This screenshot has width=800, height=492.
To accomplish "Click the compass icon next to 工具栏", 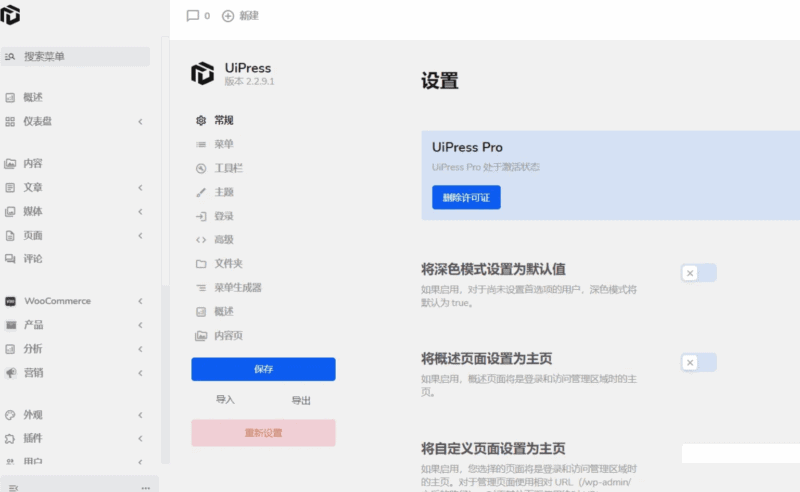I will 201,168.
